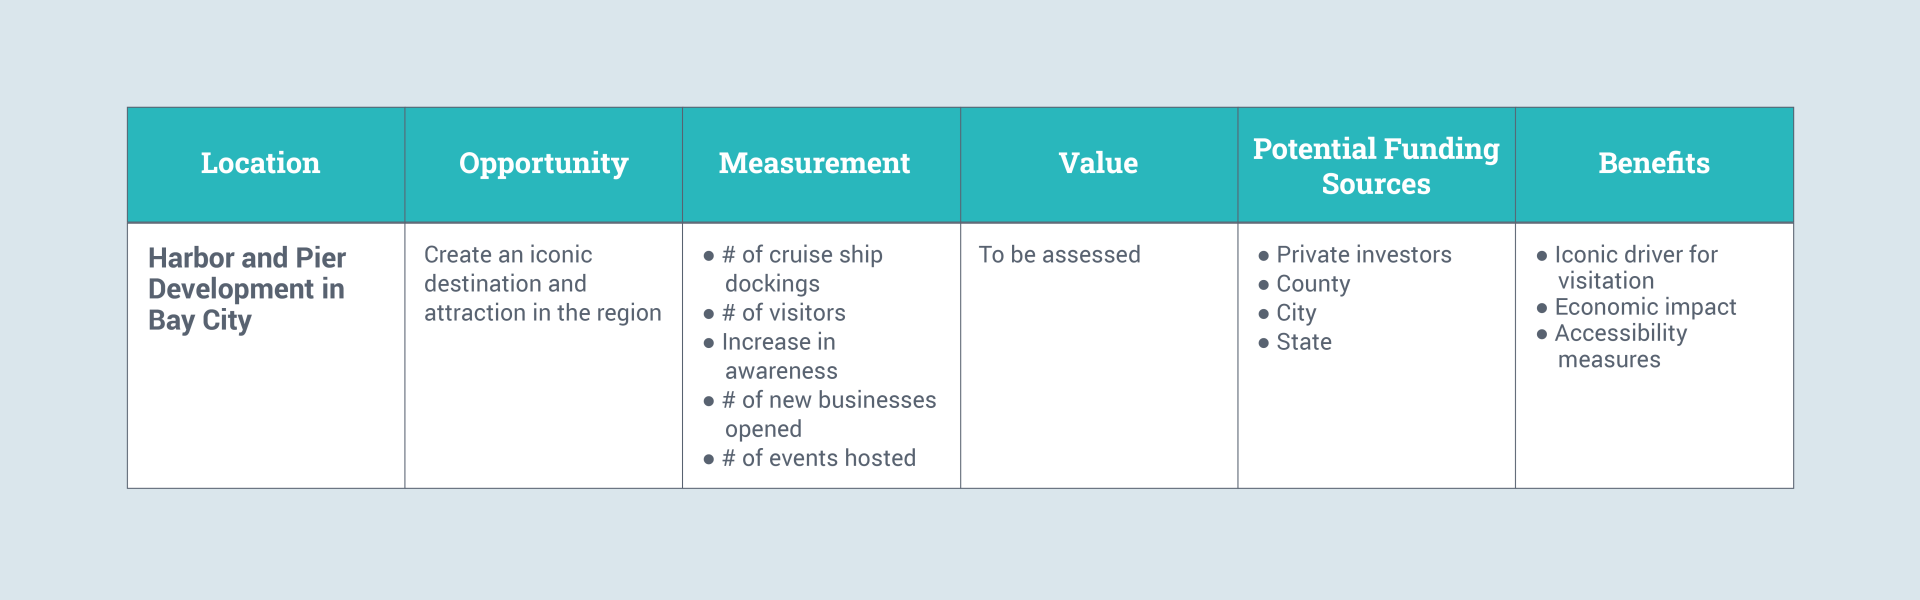This screenshot has height=600, width=1920.
Task: Select Iconic driver for visitation benefit
Action: [x=1635, y=268]
